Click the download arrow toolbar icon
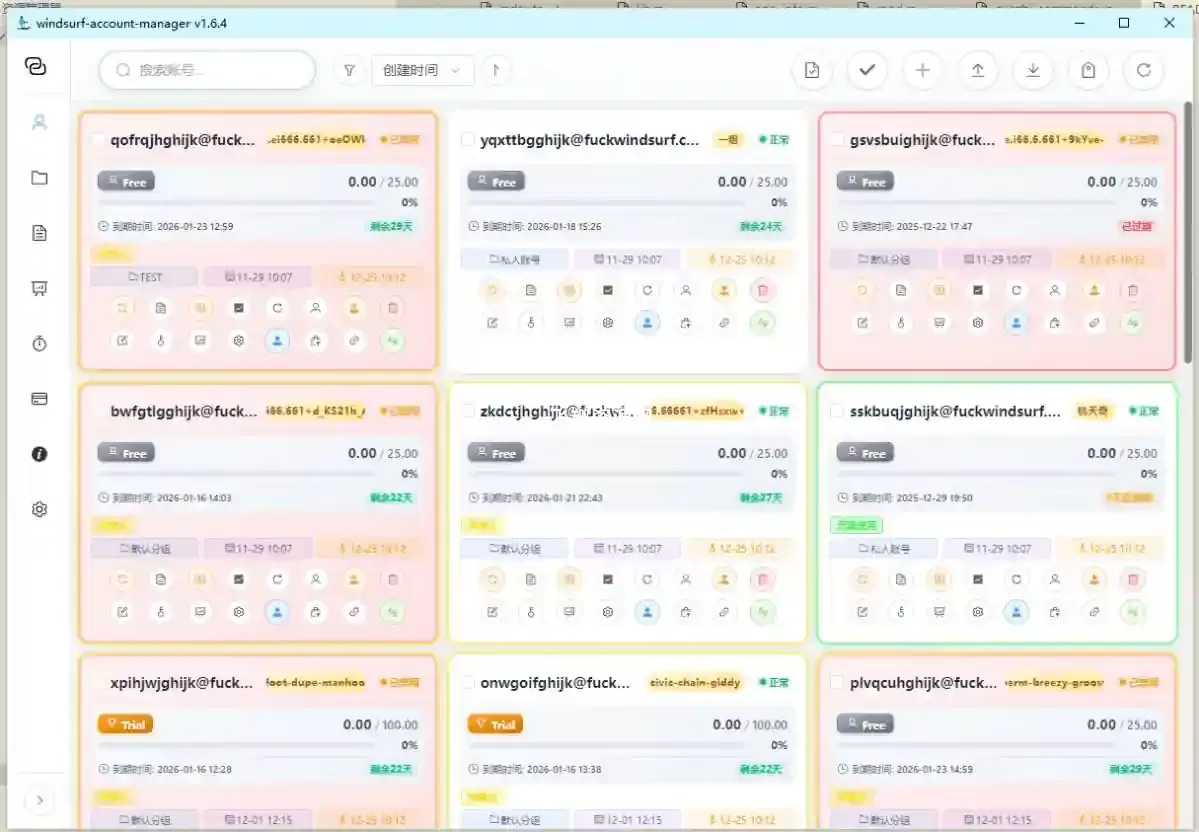 pyautogui.click(x=1033, y=70)
